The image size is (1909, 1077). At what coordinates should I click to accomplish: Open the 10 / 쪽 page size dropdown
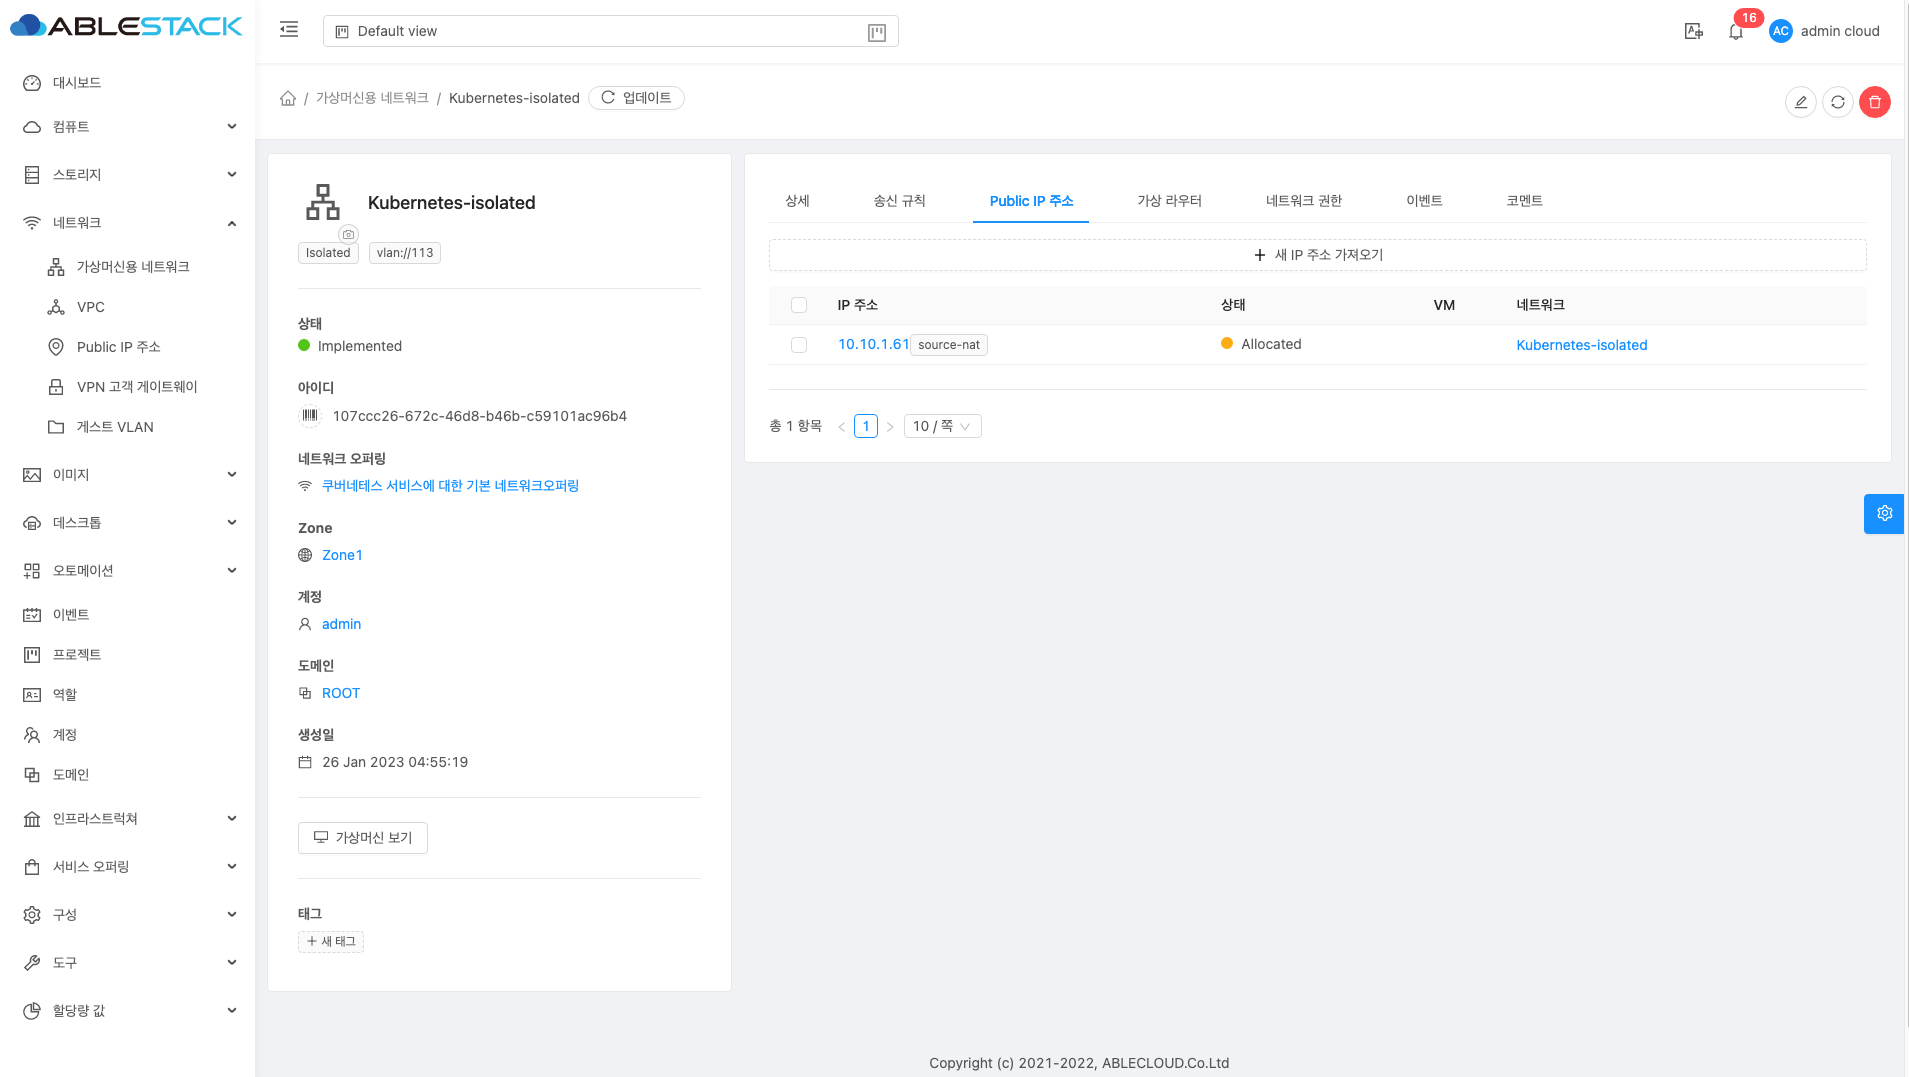coord(941,426)
